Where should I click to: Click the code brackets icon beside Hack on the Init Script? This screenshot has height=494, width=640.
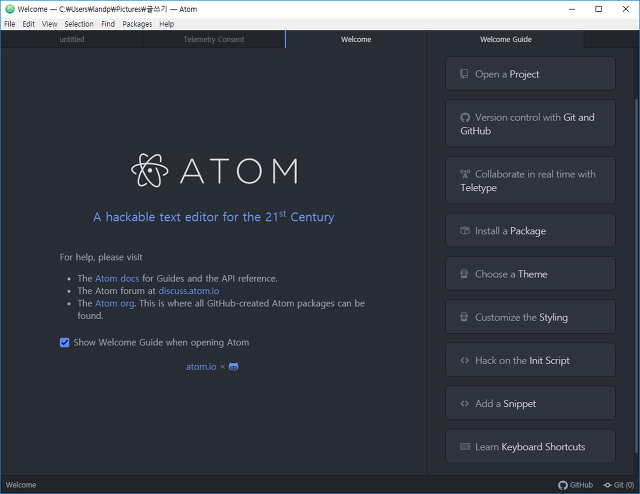tap(464, 360)
